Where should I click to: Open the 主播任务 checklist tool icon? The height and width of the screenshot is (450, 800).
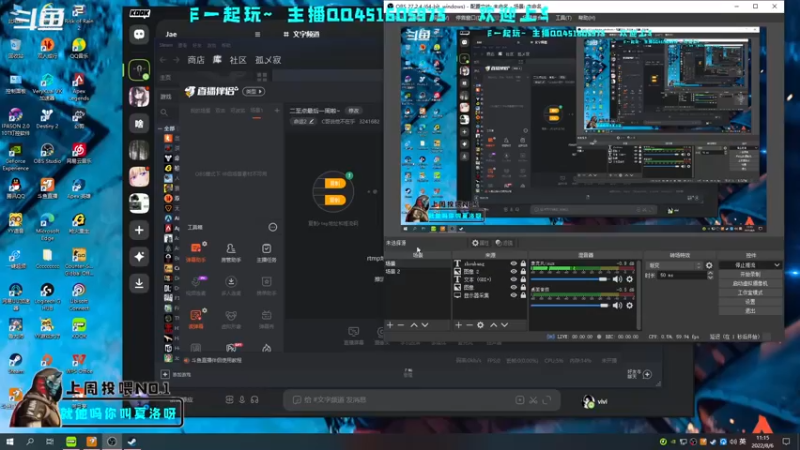click(x=266, y=253)
